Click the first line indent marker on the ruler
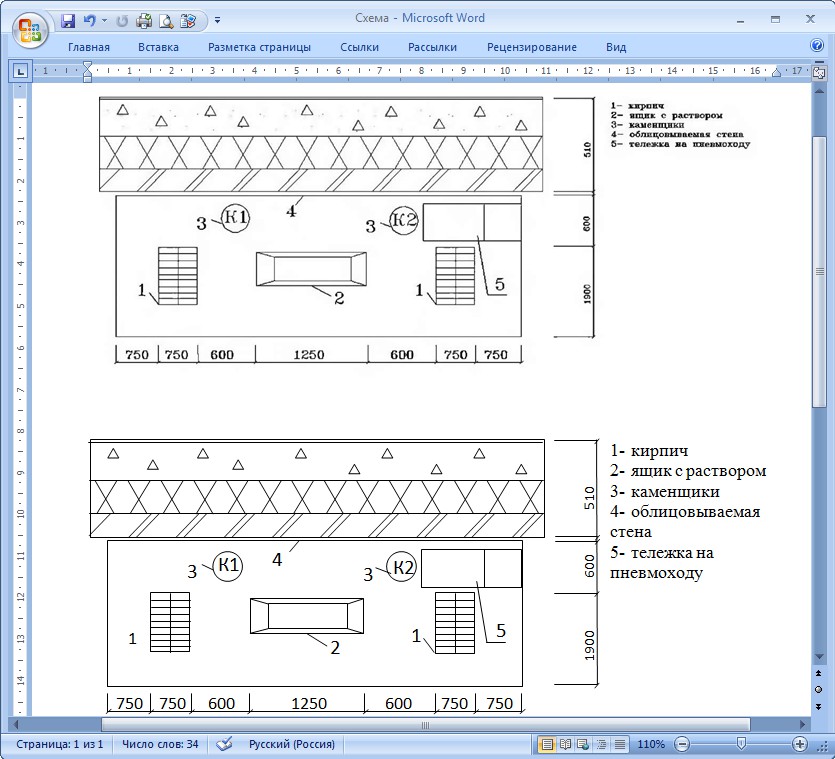Viewport: 835px width, 759px height. point(87,66)
